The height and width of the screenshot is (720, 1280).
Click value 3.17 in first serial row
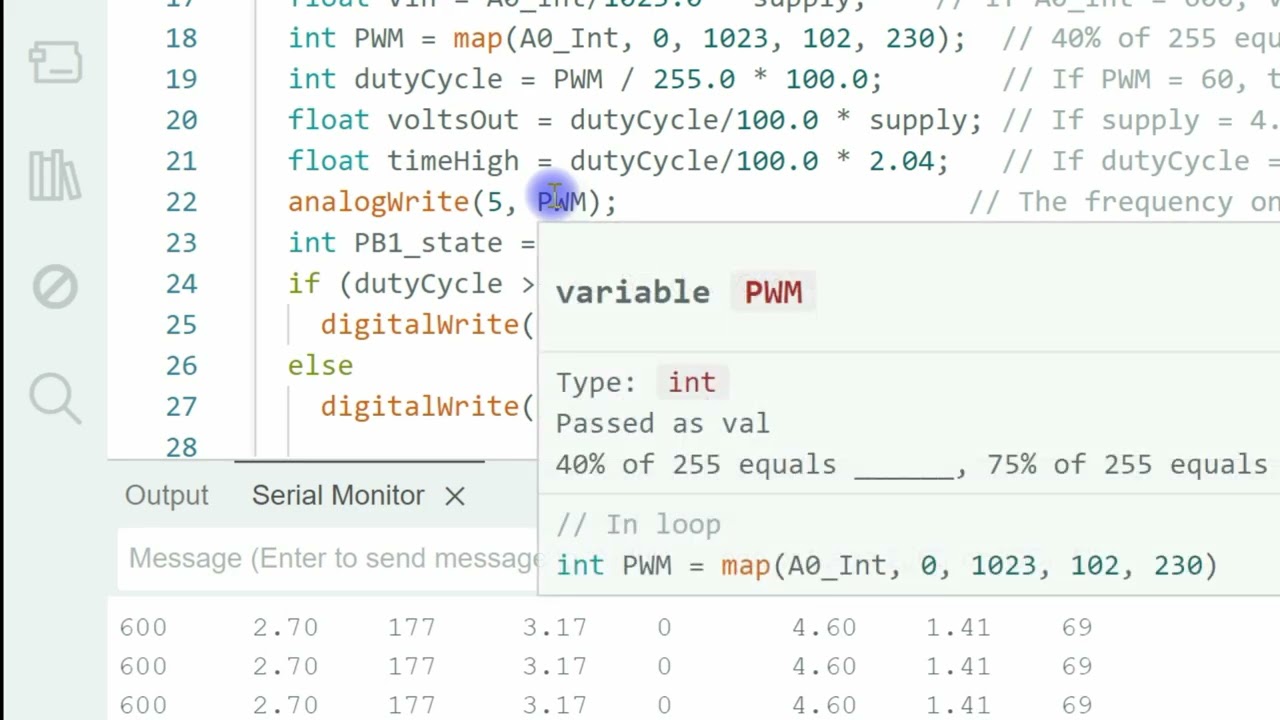point(555,627)
